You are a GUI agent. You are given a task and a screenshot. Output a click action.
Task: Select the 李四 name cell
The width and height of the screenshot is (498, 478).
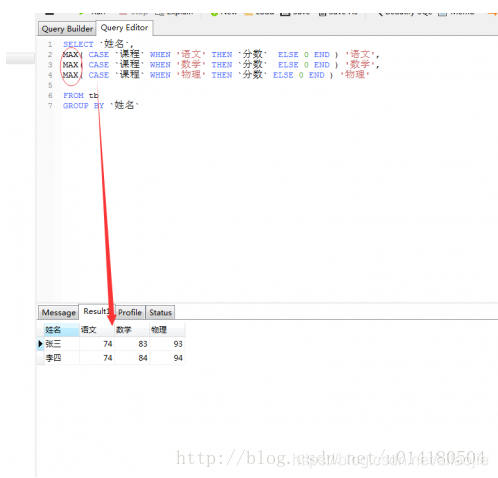[x=61, y=358]
